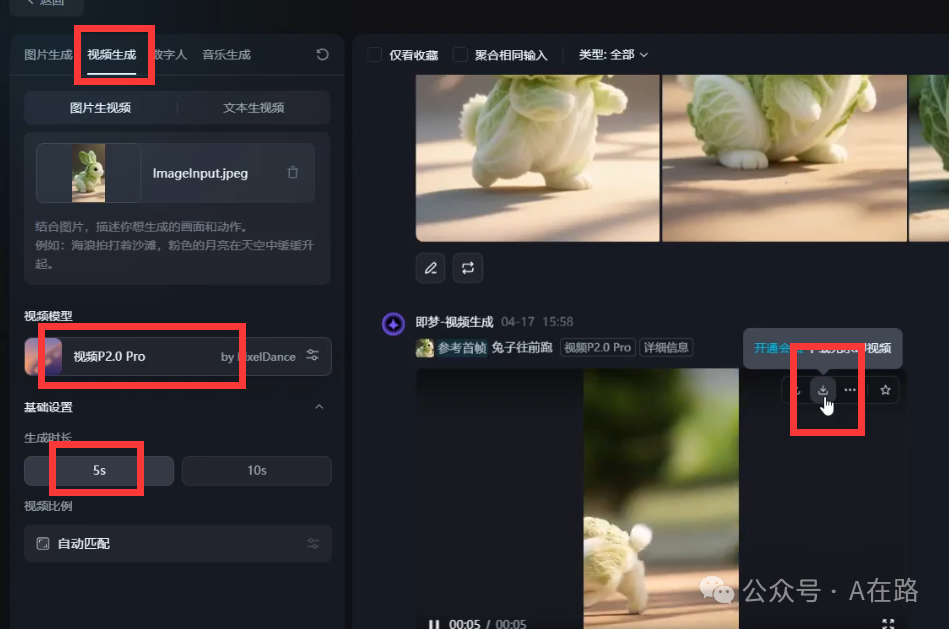Enter fullscreen on the video player
Image resolution: width=949 pixels, height=629 pixels.
pos(888,624)
